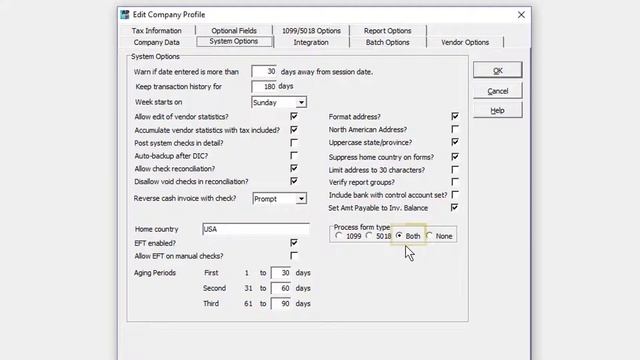Open the 1099/5018 Options tab
Image resolution: width=640 pixels, height=360 pixels.
click(311, 31)
